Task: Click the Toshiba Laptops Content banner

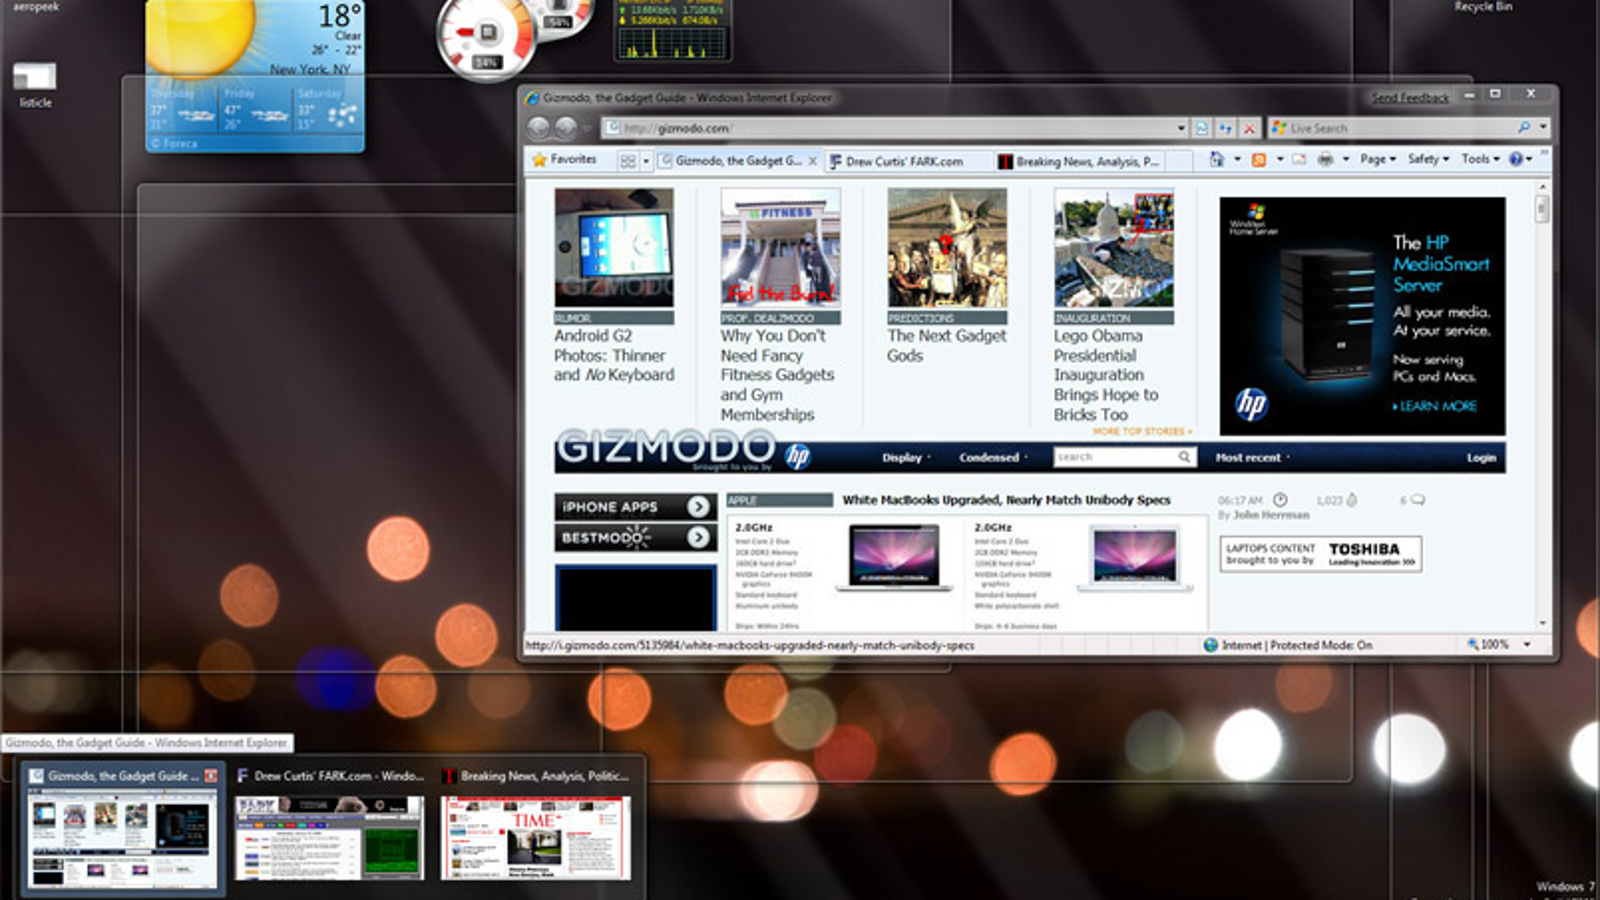Action: tap(1320, 554)
